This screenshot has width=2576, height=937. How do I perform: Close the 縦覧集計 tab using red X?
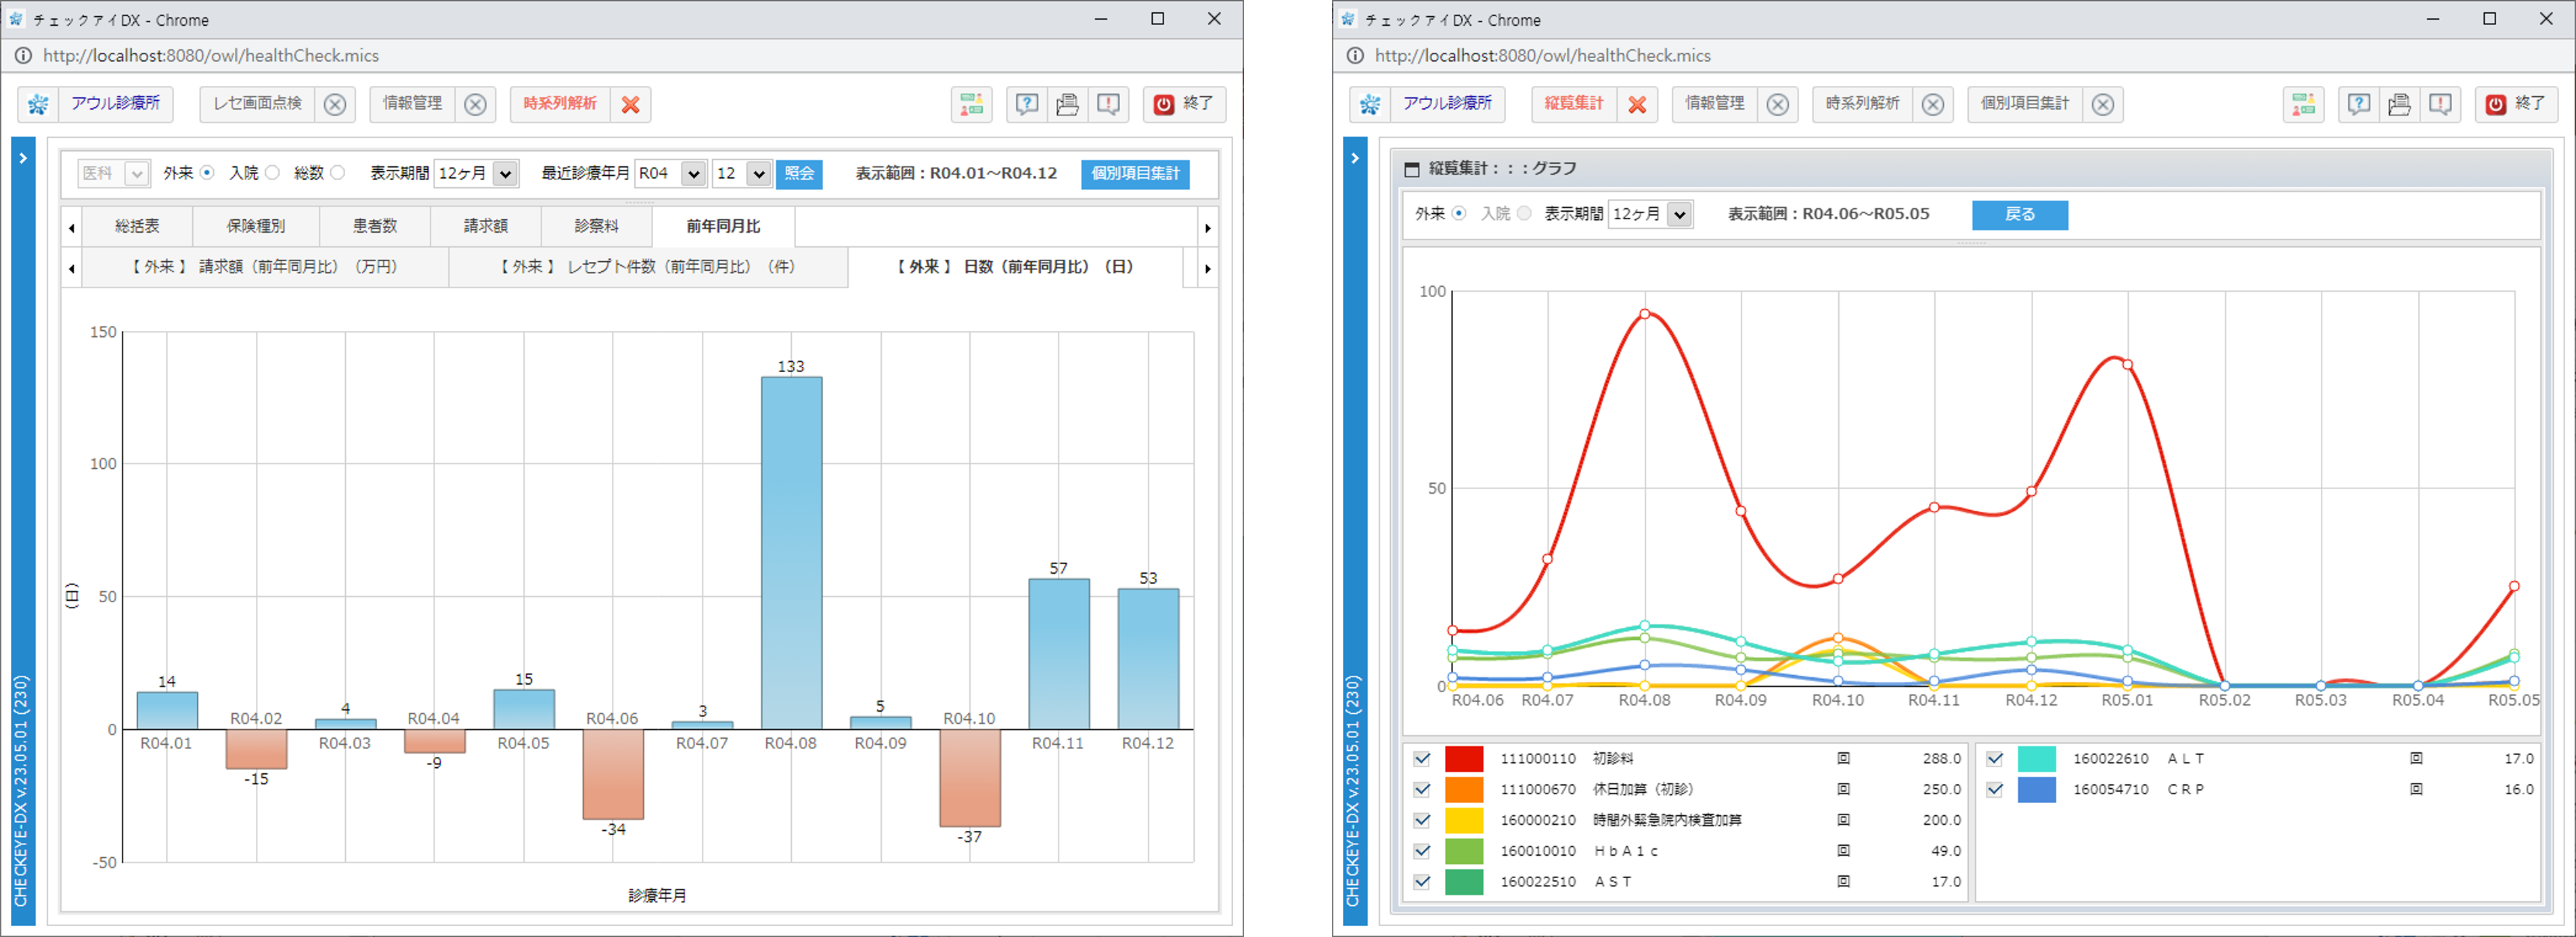1637,104
